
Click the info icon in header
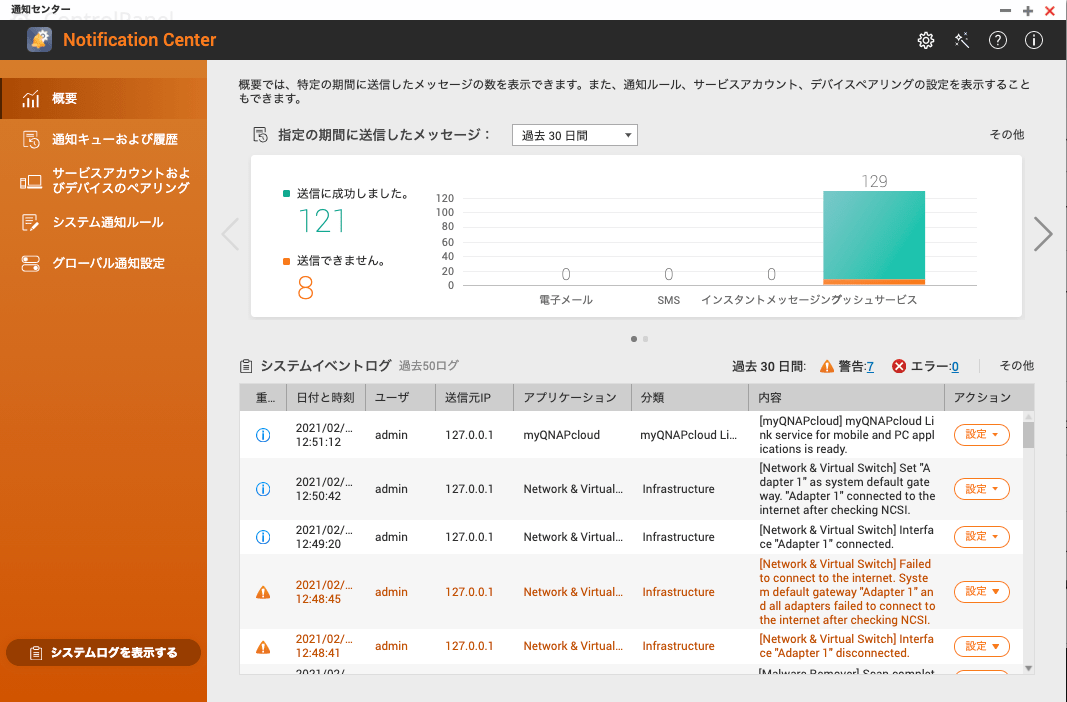click(1034, 40)
